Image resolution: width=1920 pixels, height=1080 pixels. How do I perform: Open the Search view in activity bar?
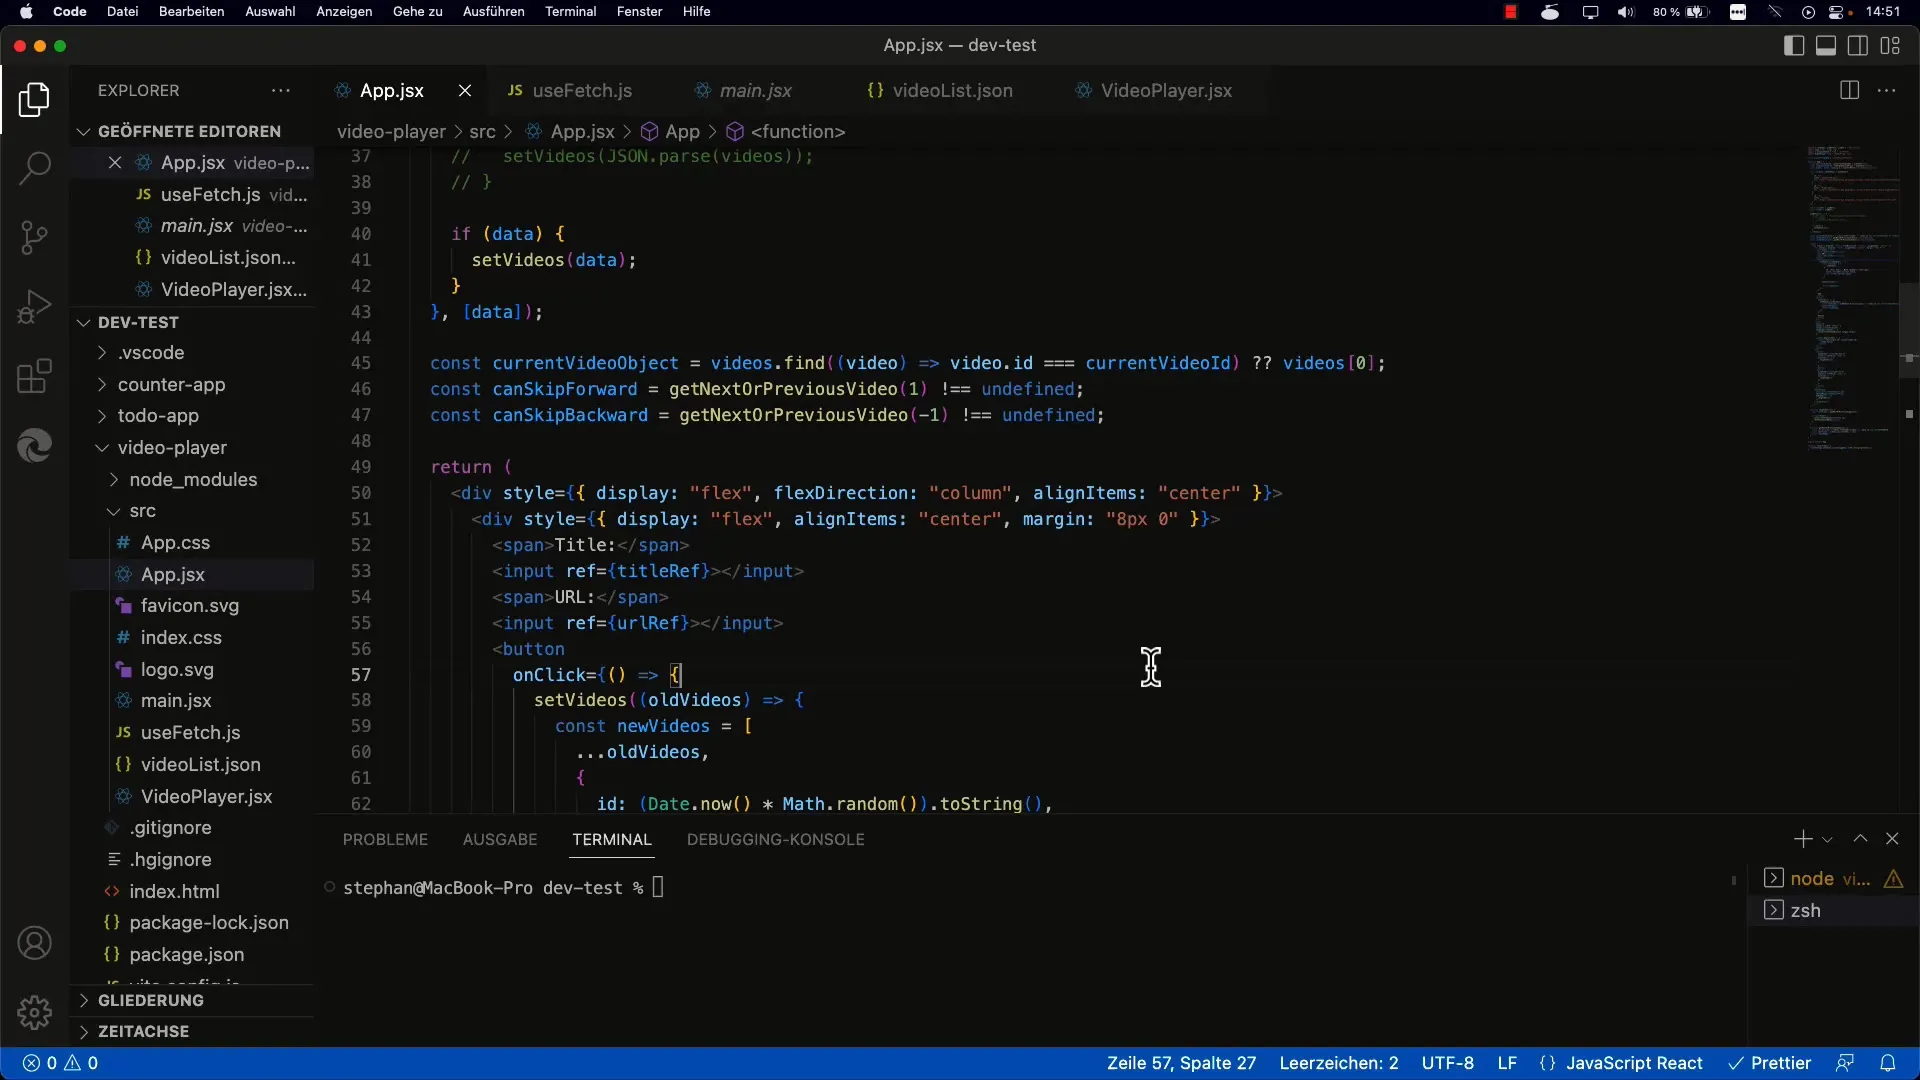click(x=34, y=168)
